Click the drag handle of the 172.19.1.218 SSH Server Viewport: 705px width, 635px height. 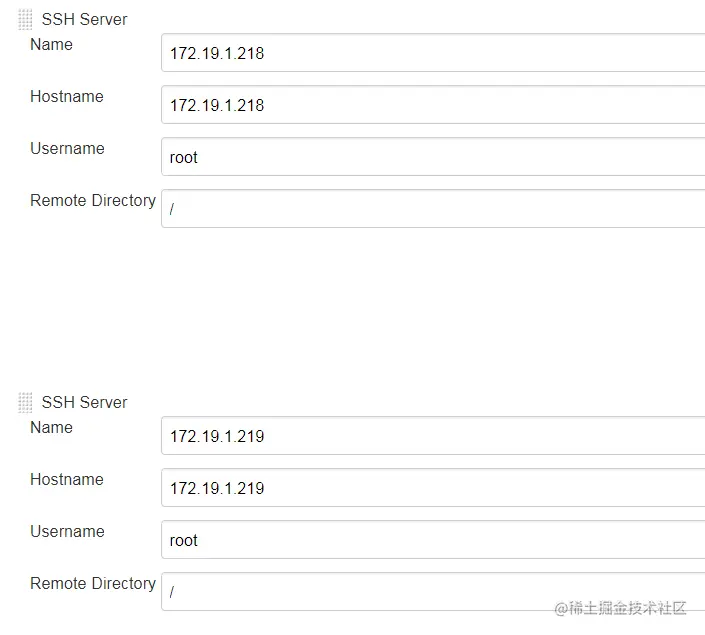[25, 19]
